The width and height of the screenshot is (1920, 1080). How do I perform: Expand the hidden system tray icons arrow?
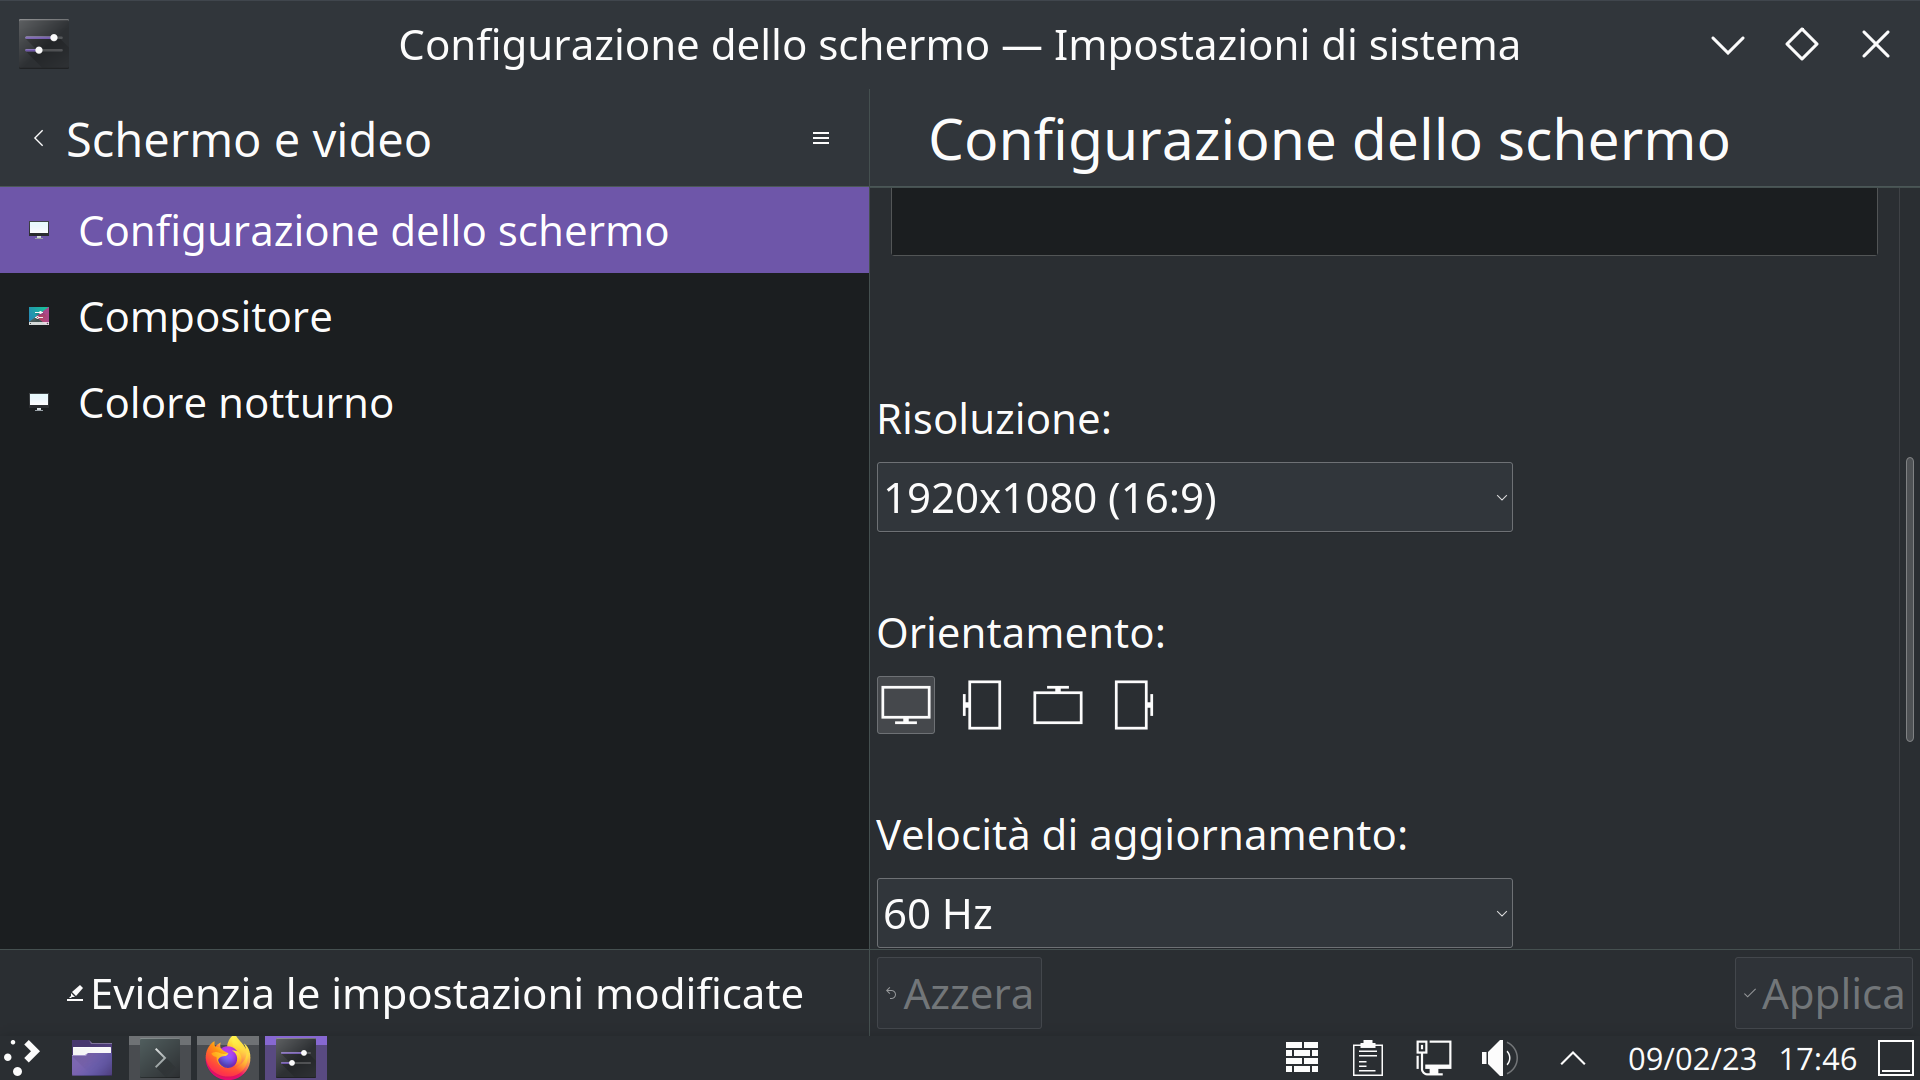point(1573,1058)
